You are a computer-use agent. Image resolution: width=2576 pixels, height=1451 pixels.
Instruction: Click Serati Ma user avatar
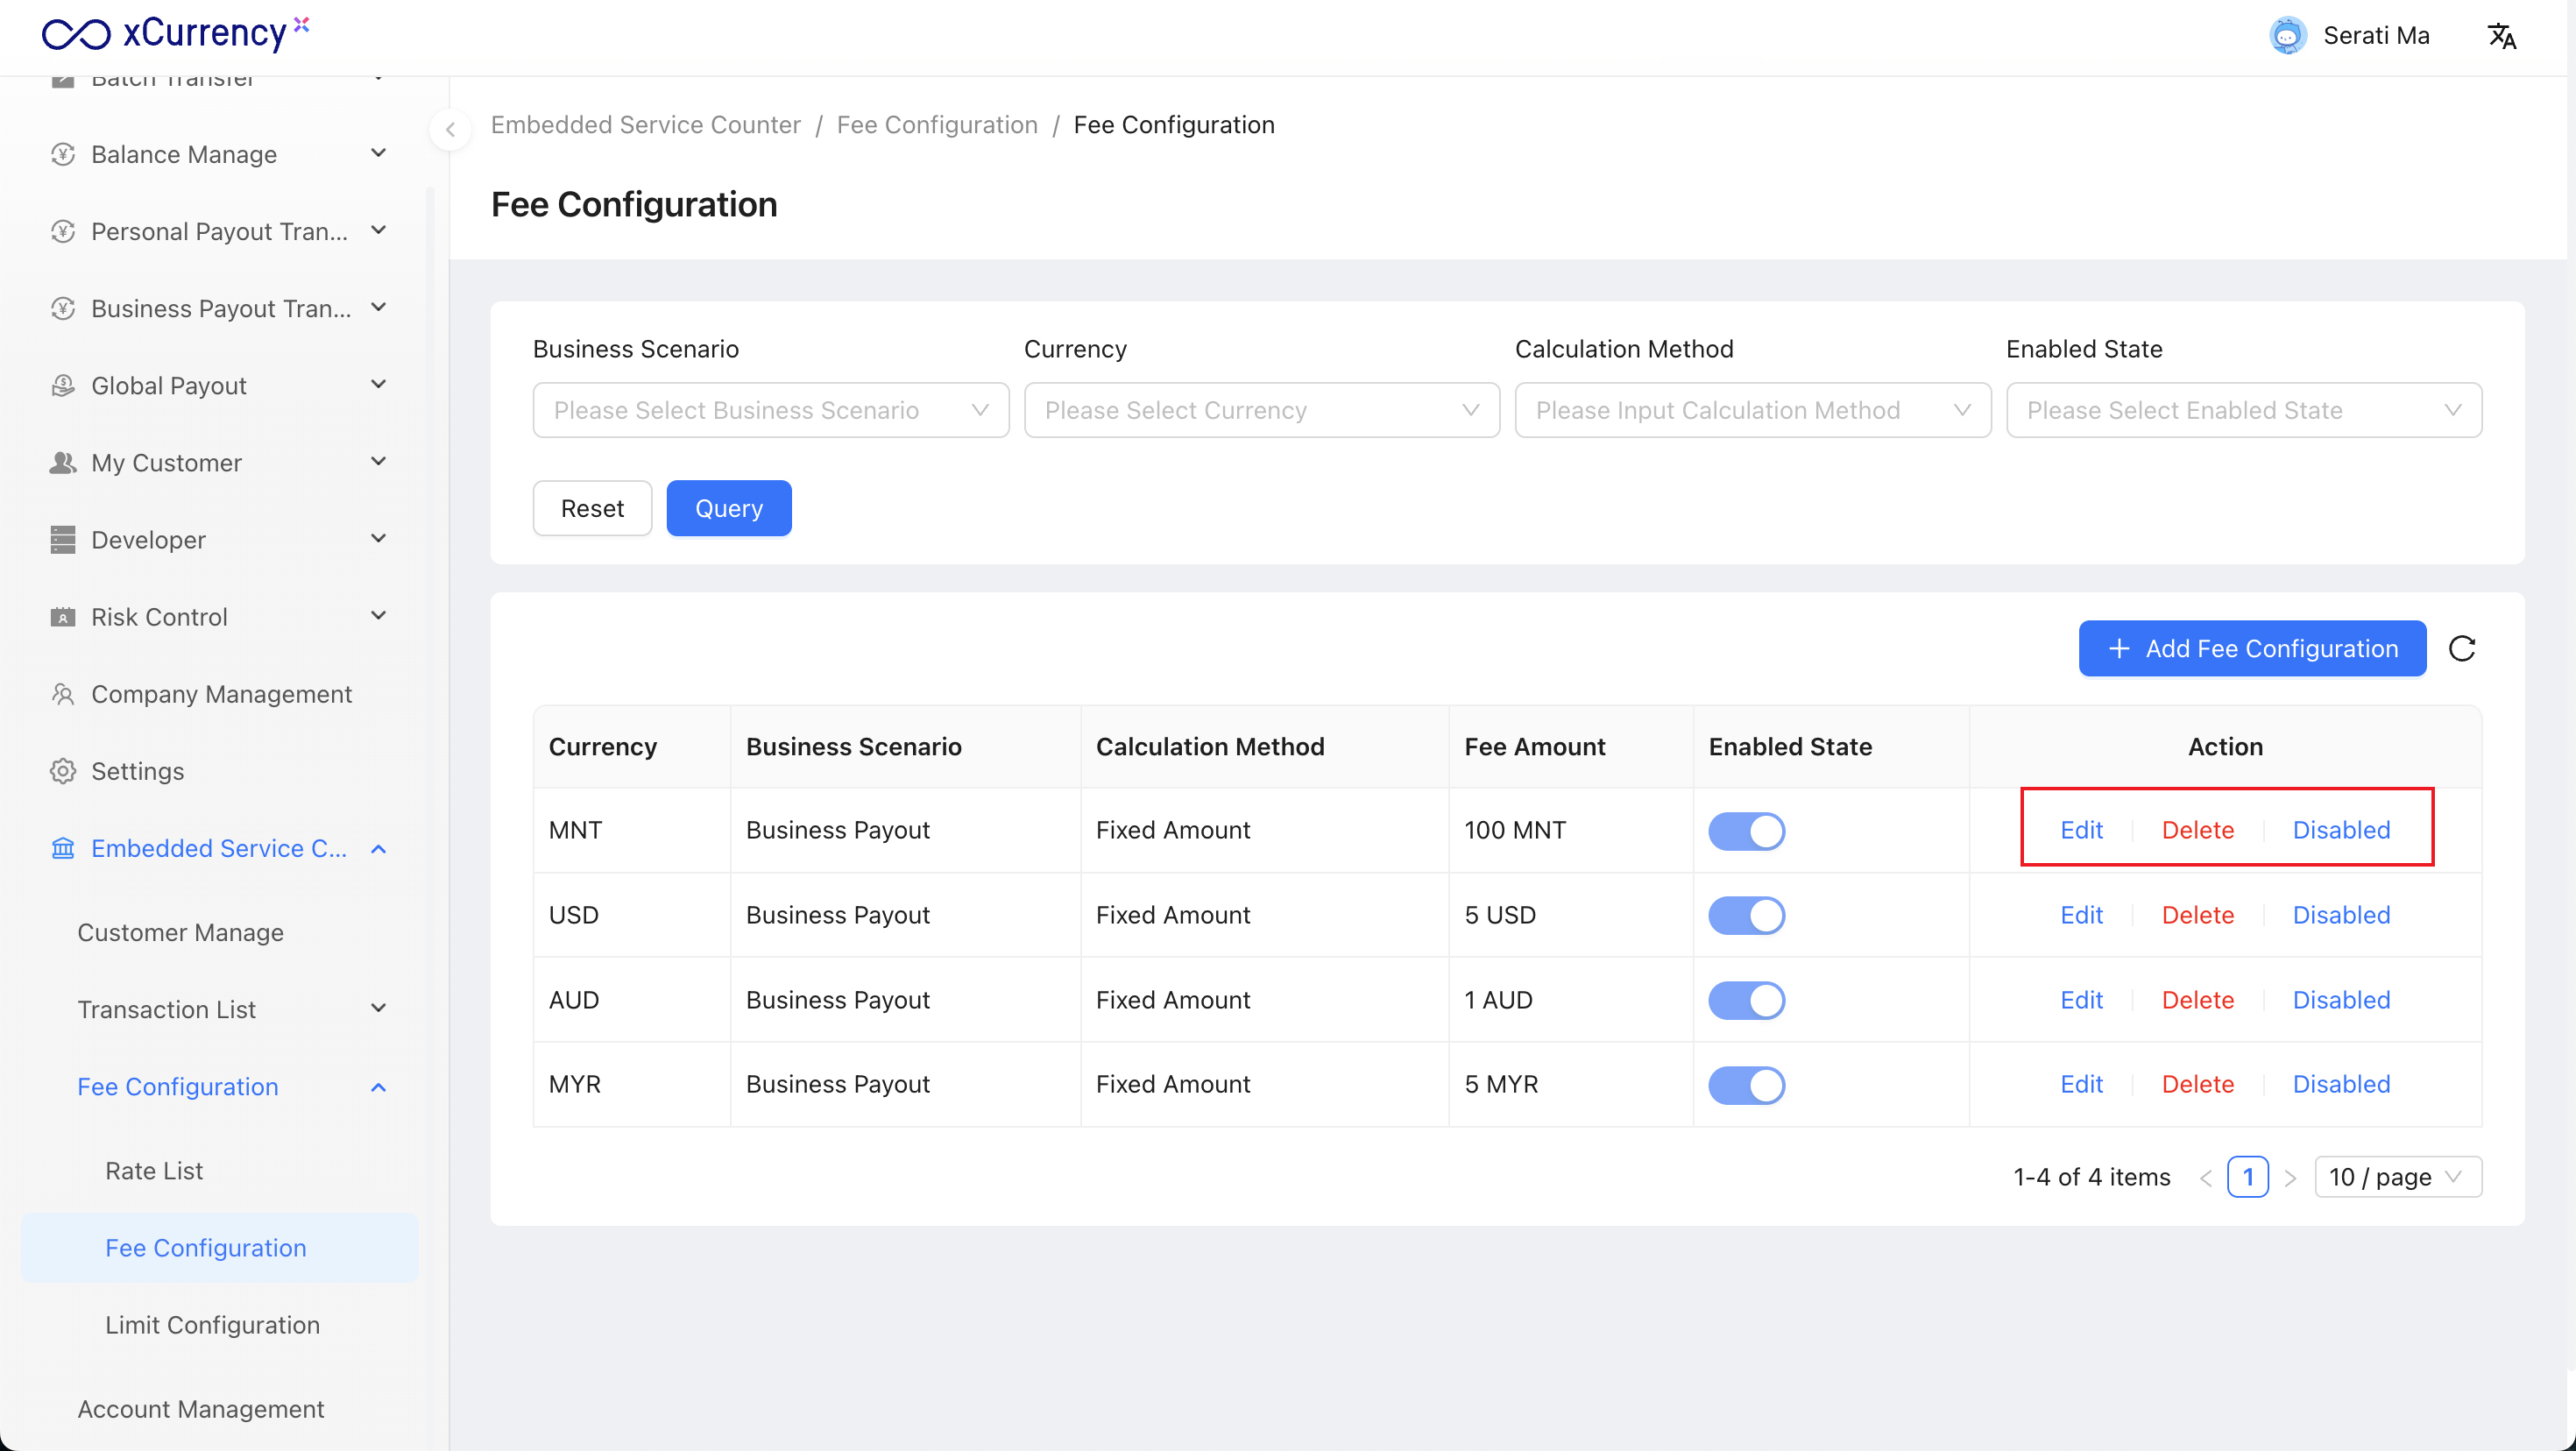(2287, 36)
